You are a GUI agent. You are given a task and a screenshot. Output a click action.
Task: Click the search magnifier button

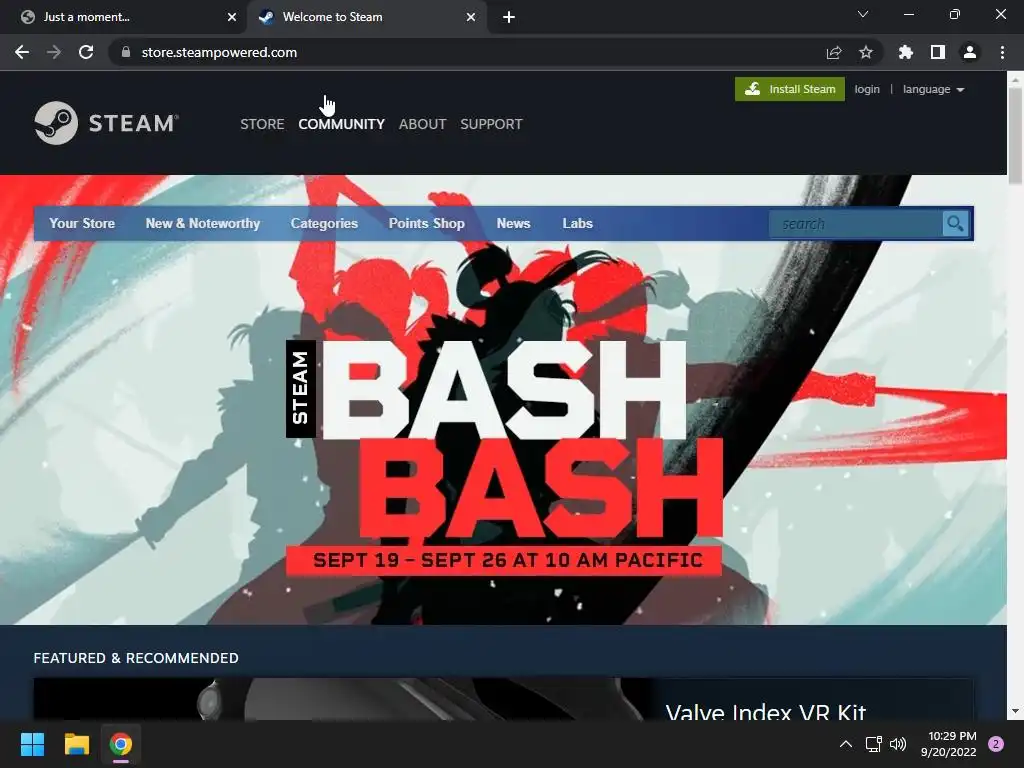tap(955, 224)
